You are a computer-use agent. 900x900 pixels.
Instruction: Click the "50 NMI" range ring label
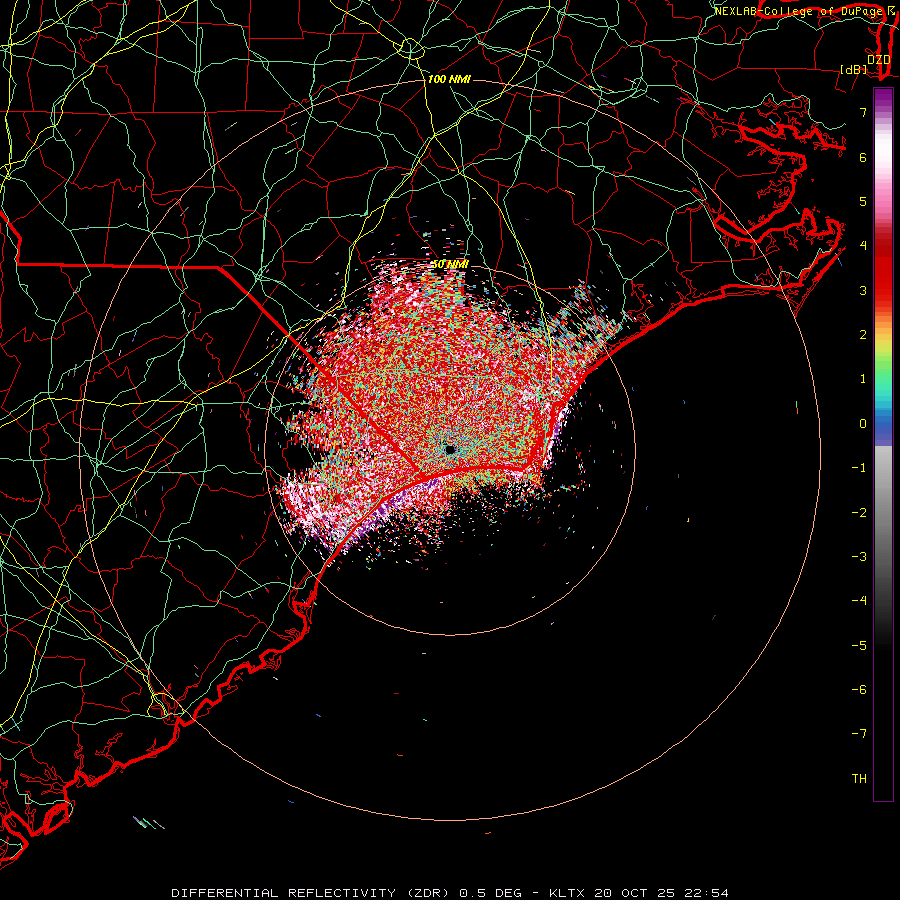point(450,264)
